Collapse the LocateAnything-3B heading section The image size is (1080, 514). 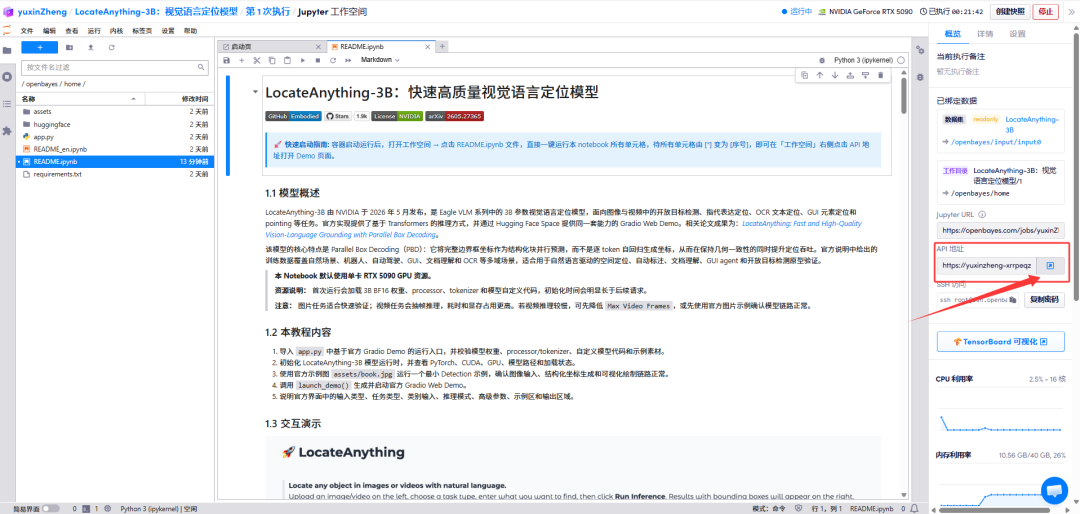[256, 92]
